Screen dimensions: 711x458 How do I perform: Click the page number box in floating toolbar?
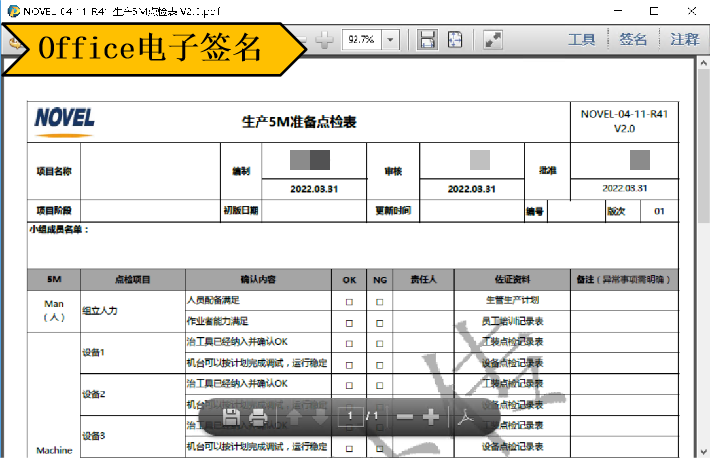[x=350, y=417]
